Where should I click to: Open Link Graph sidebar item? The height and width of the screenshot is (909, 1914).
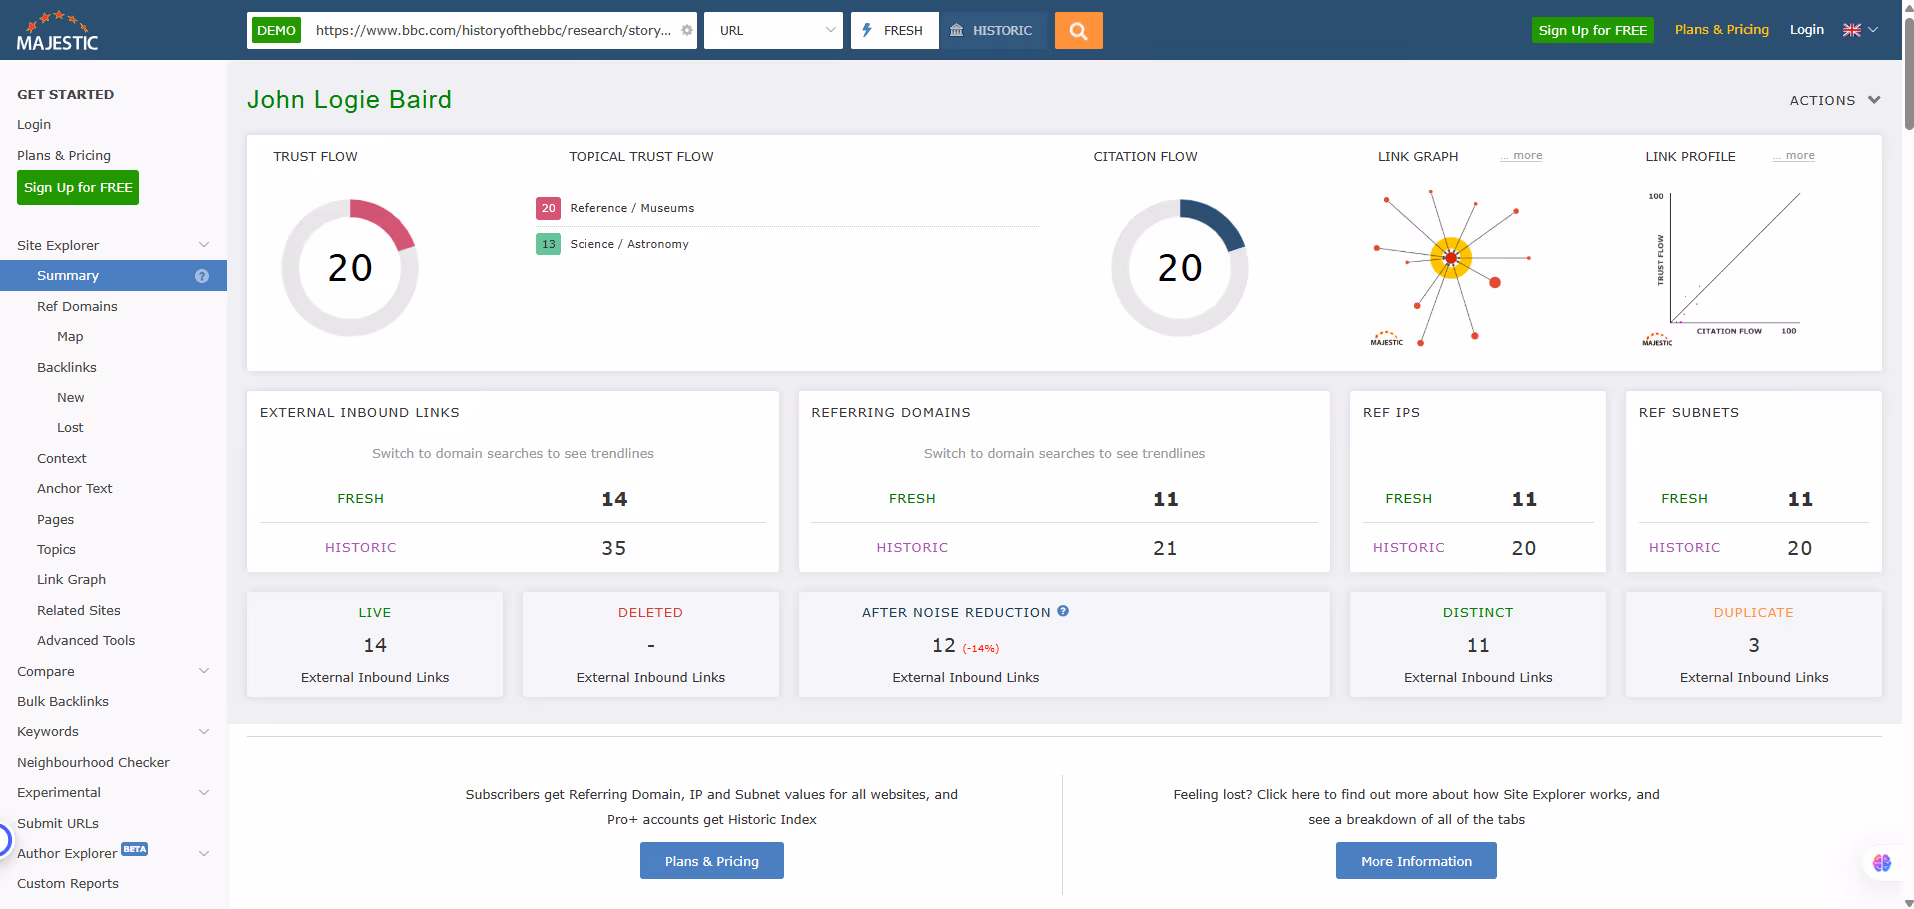click(x=71, y=579)
